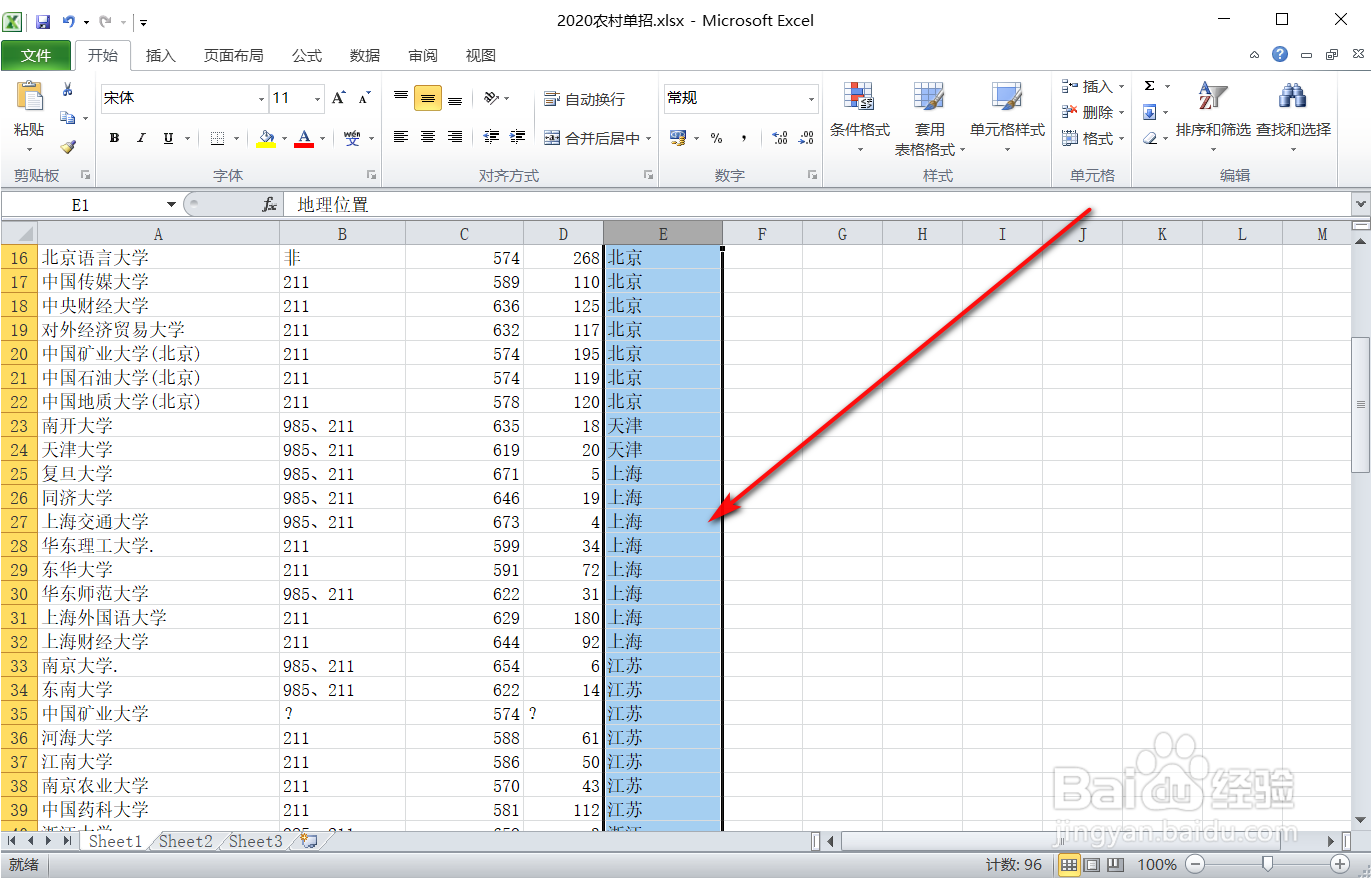The height and width of the screenshot is (879, 1372).
Task: Click the accounting number format icon
Action: pos(678,138)
